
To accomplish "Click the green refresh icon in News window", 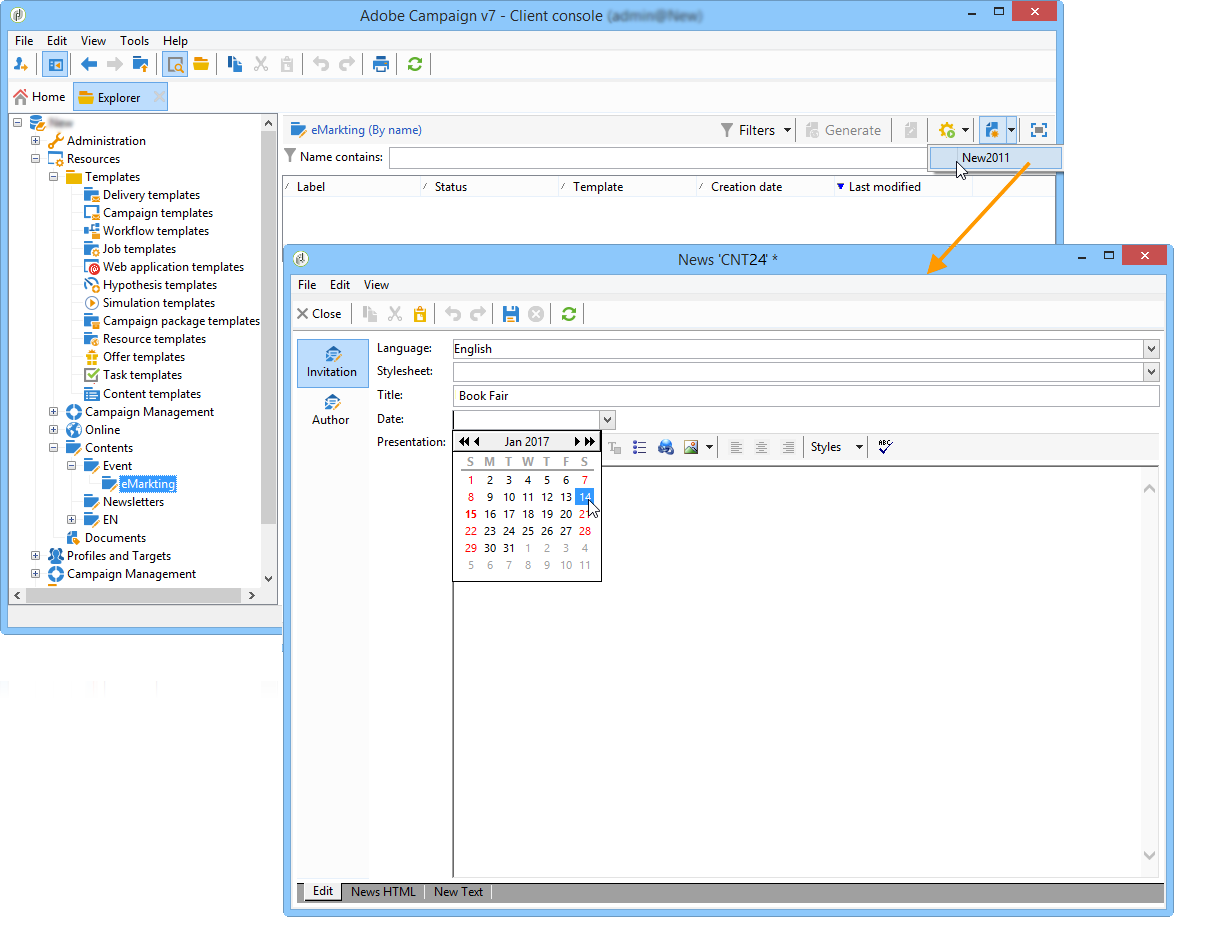I will point(569,314).
